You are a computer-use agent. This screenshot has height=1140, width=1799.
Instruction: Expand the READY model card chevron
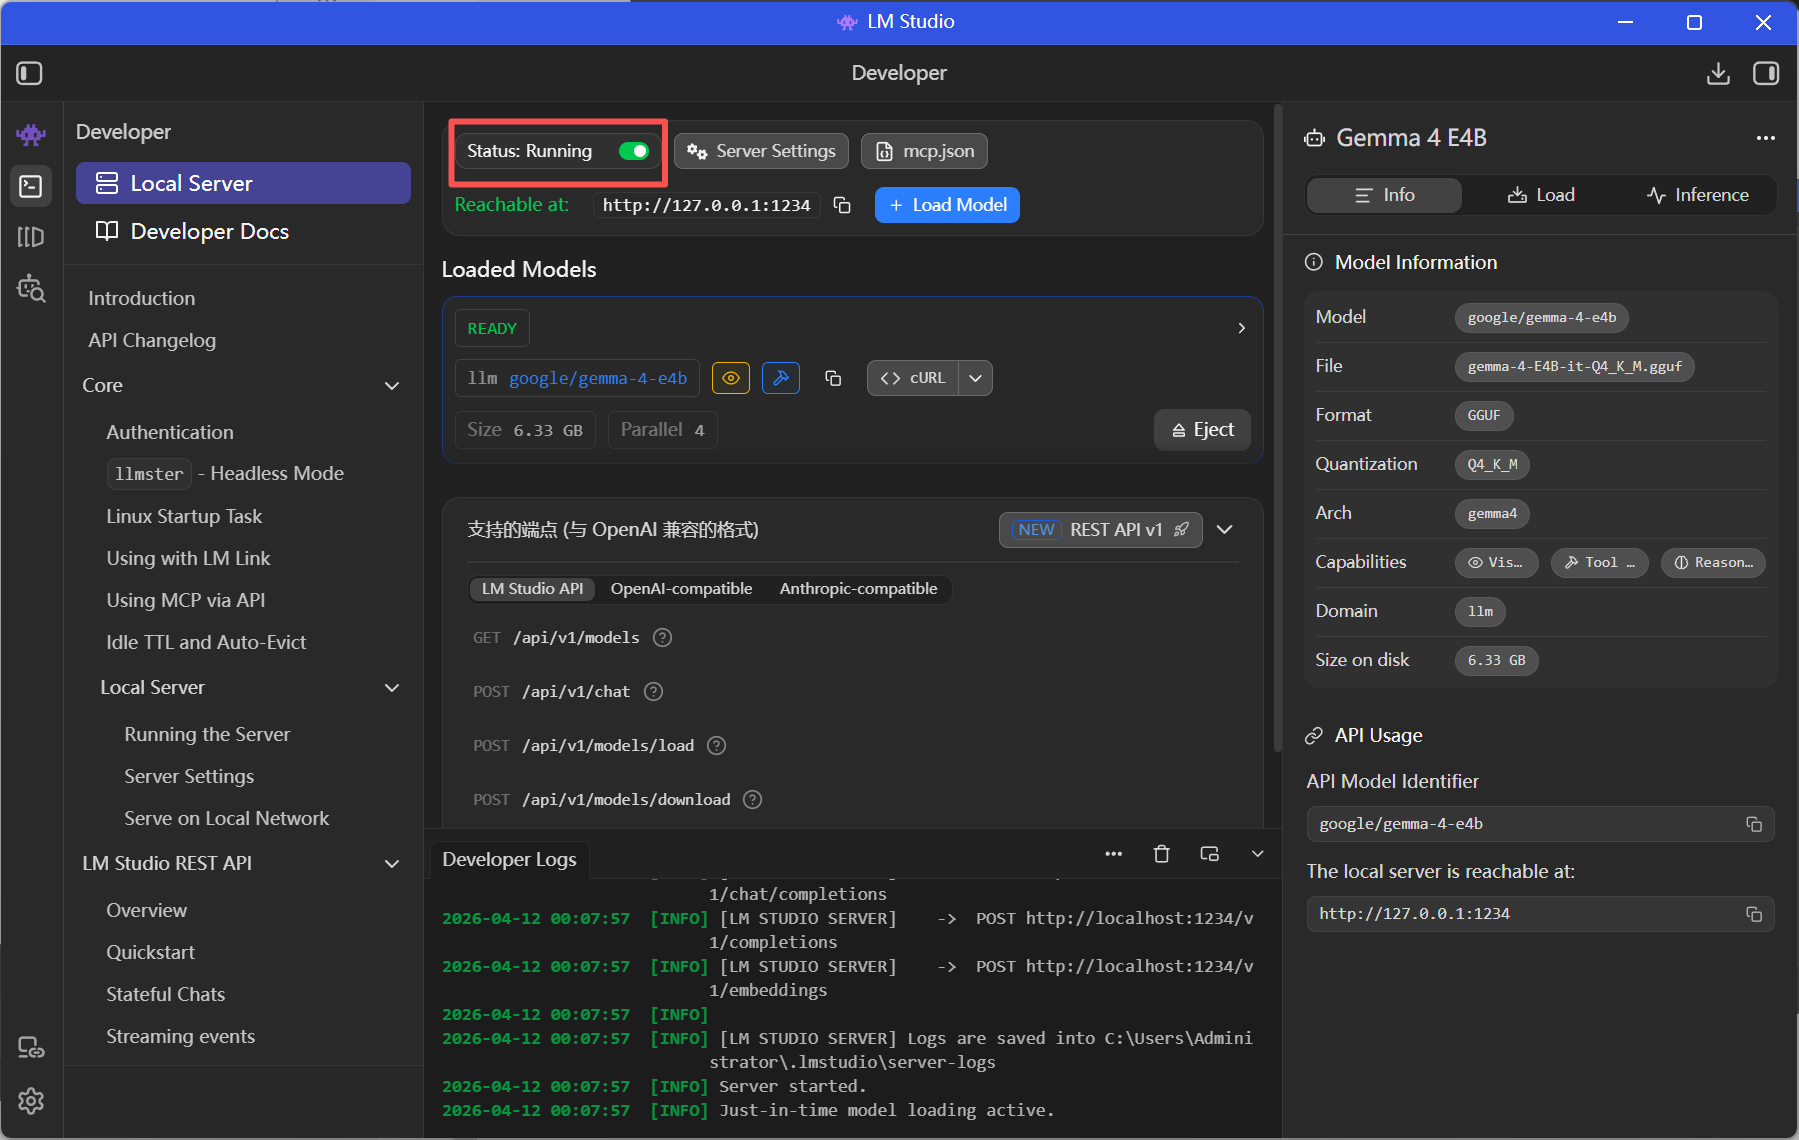(x=1242, y=328)
